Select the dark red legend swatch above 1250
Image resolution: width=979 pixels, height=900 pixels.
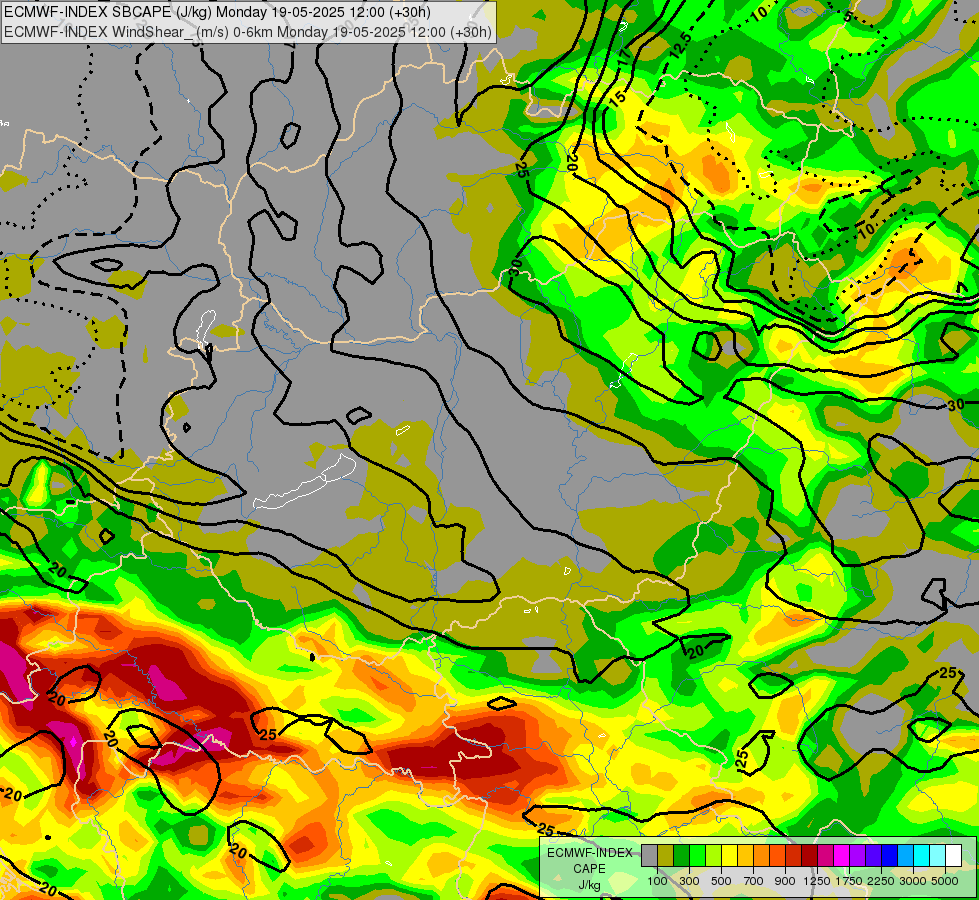click(809, 855)
